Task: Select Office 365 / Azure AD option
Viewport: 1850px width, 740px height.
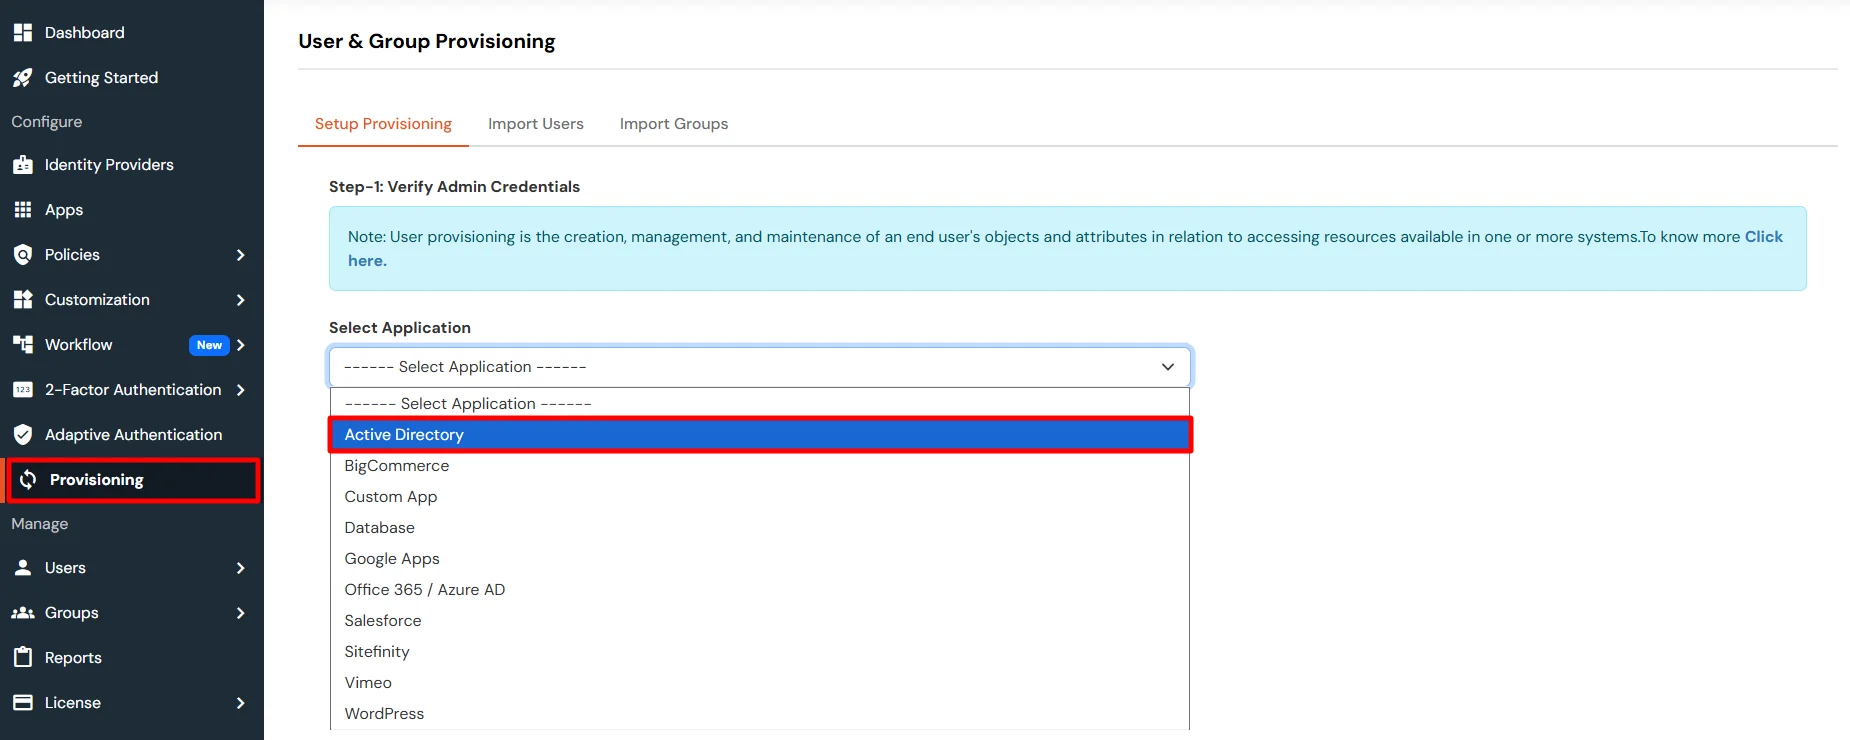Action: [424, 590]
